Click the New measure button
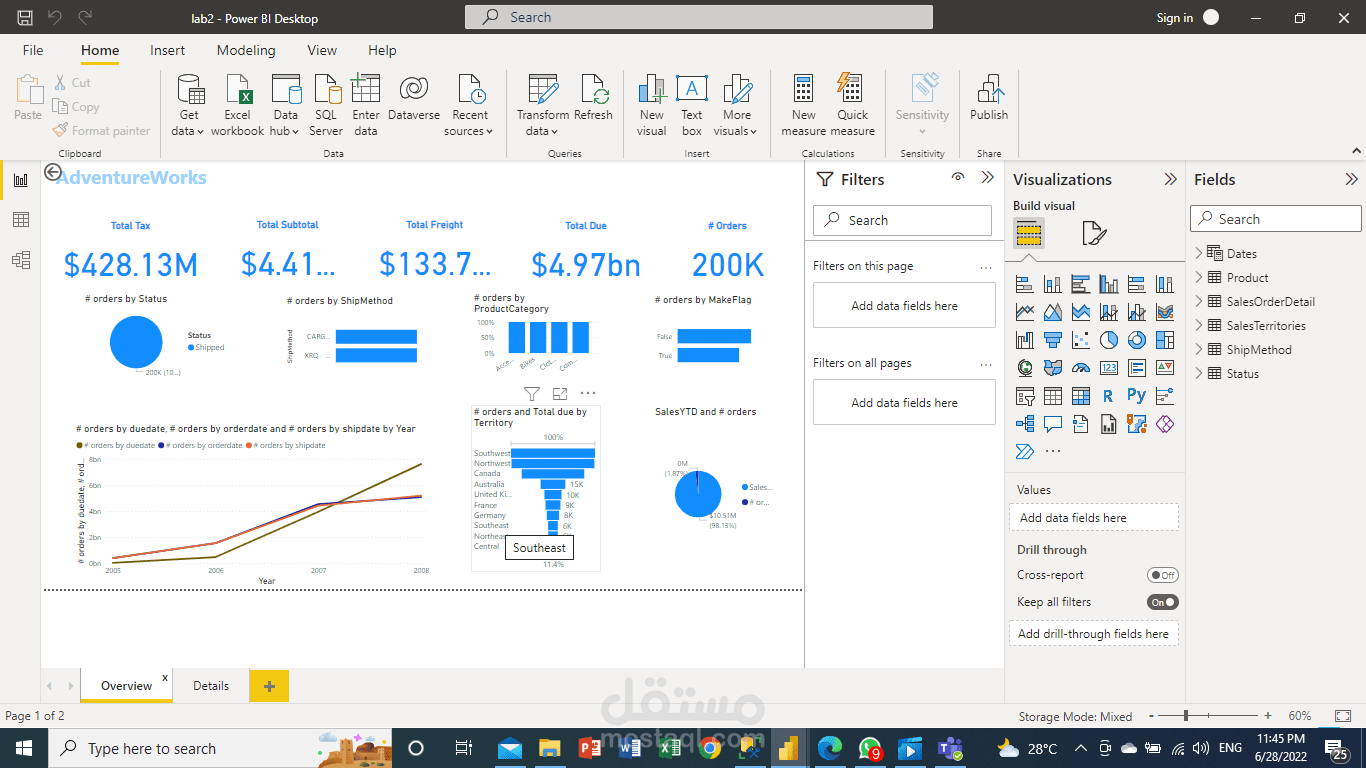Viewport: 1366px width, 768px height. 804,105
